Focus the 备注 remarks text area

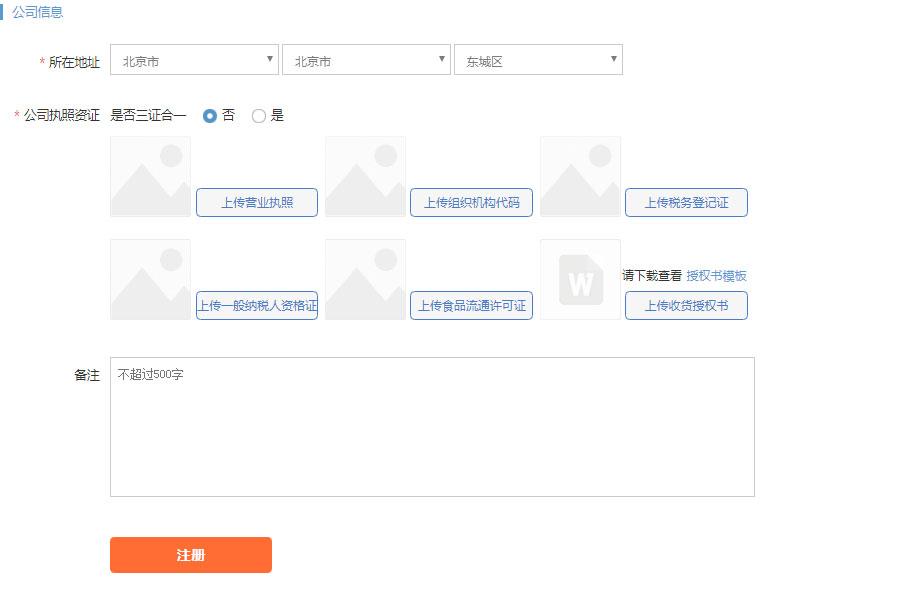pyautogui.click(x=432, y=427)
